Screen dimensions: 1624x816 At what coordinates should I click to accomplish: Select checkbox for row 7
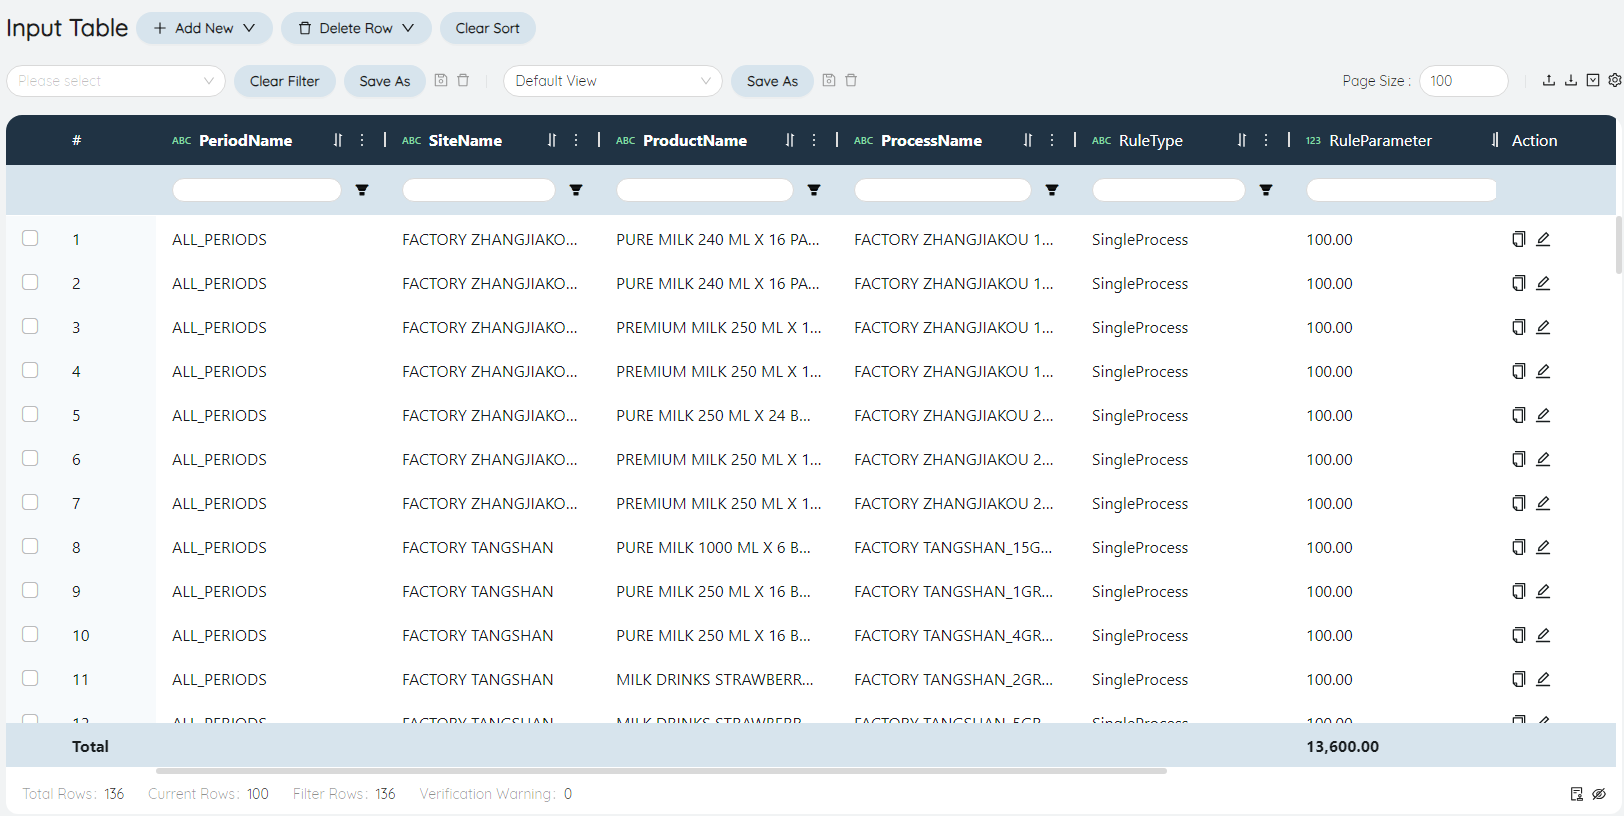(x=30, y=502)
